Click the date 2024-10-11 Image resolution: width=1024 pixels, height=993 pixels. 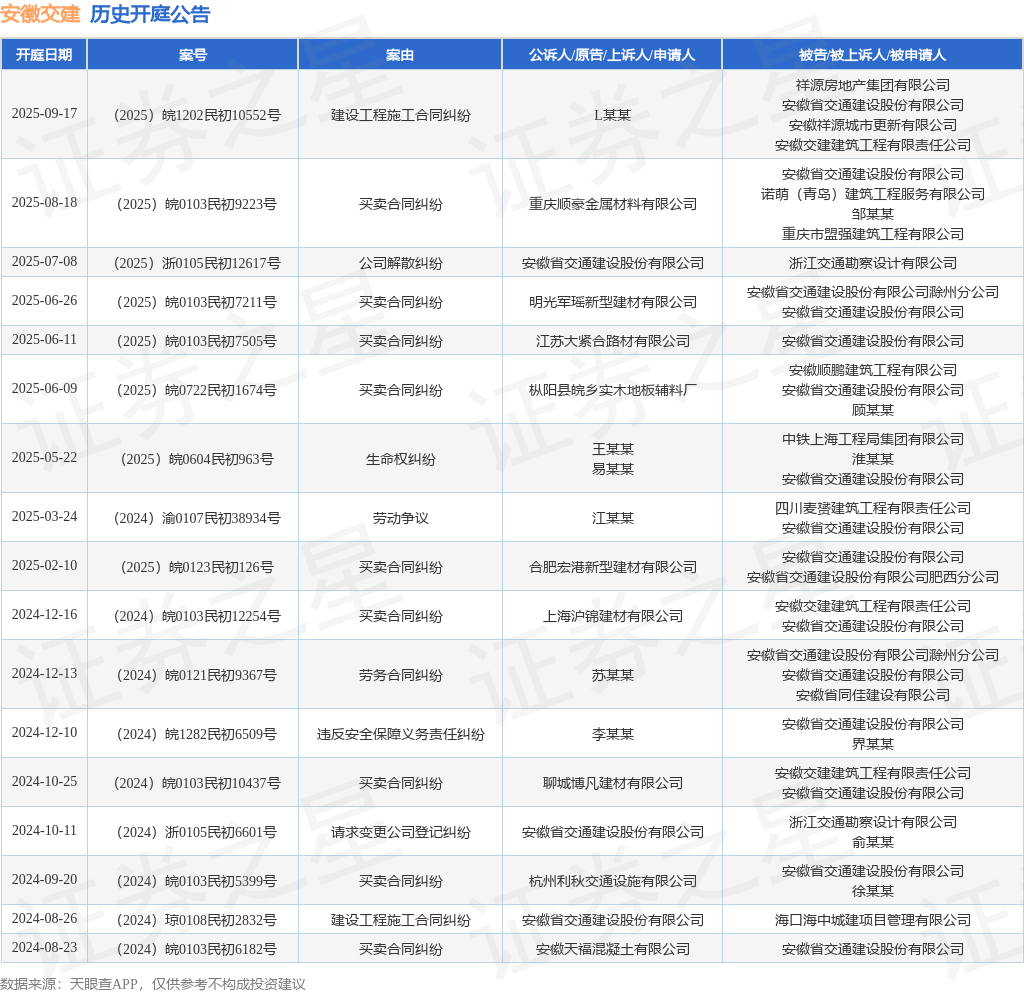click(x=44, y=830)
